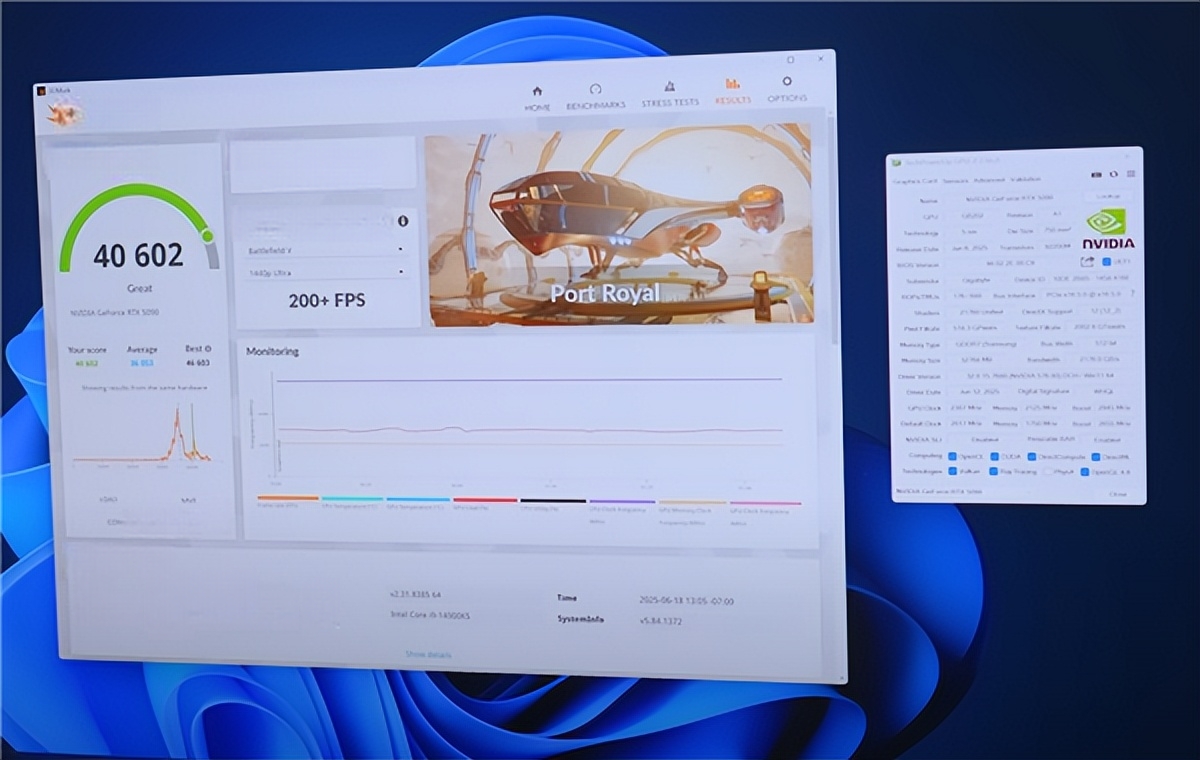Click the Show details link
This screenshot has height=760, width=1200.
click(428, 654)
